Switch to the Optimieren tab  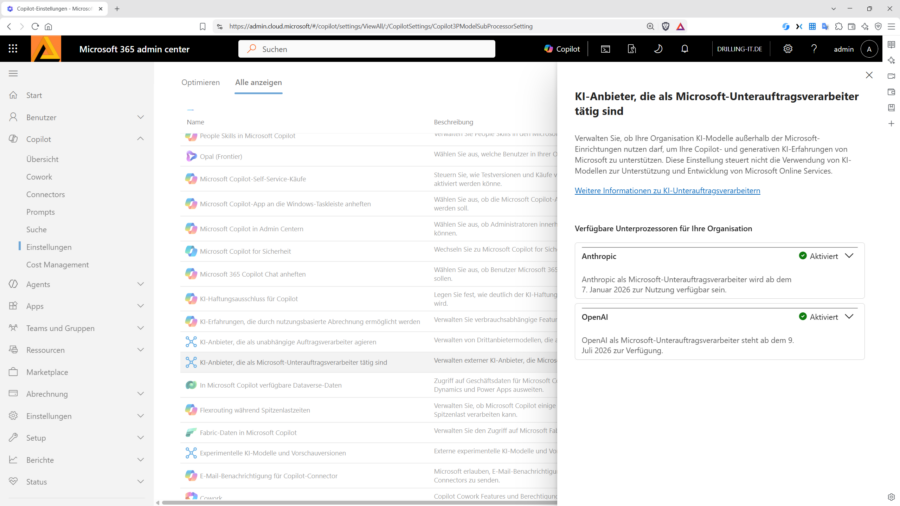[200, 82]
